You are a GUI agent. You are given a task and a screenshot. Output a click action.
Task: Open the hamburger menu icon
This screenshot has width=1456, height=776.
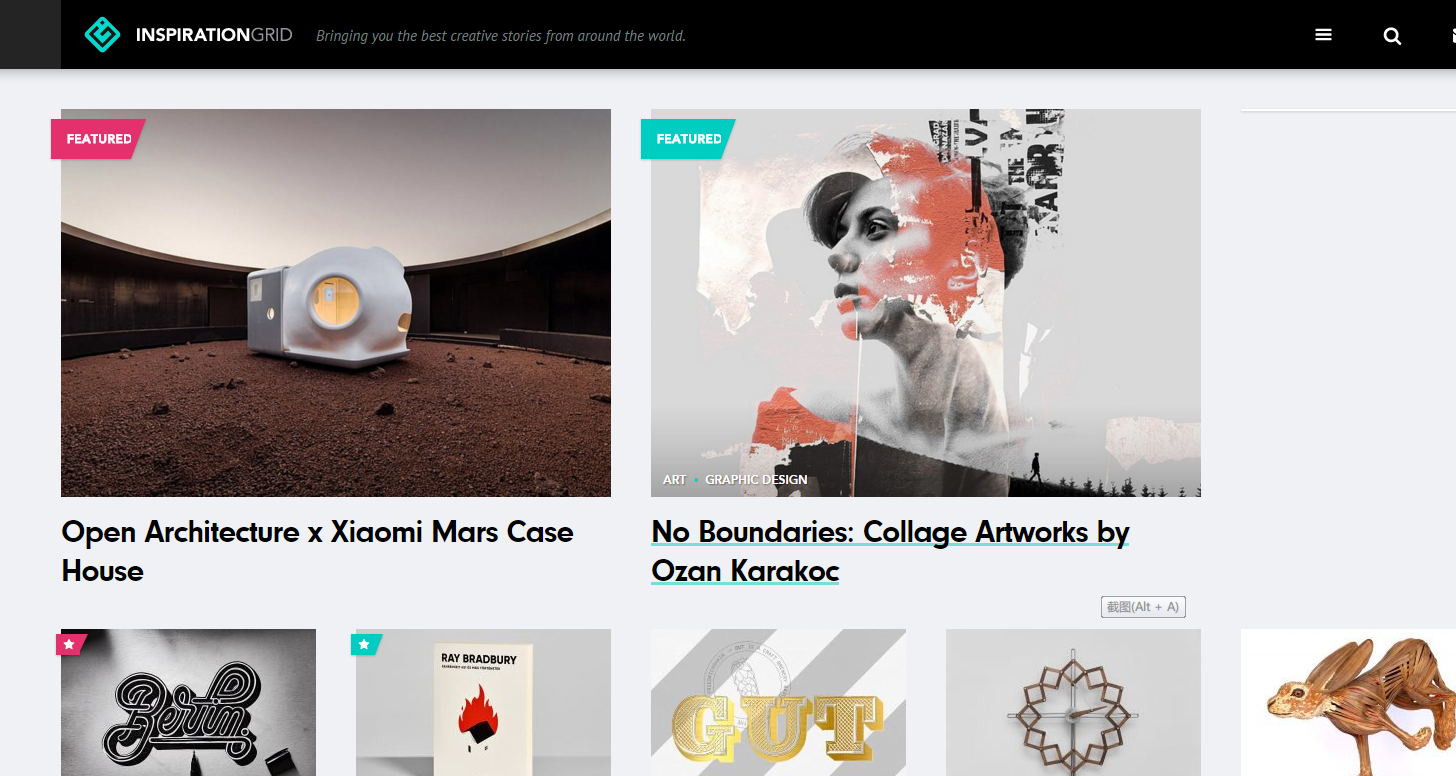coord(1323,35)
